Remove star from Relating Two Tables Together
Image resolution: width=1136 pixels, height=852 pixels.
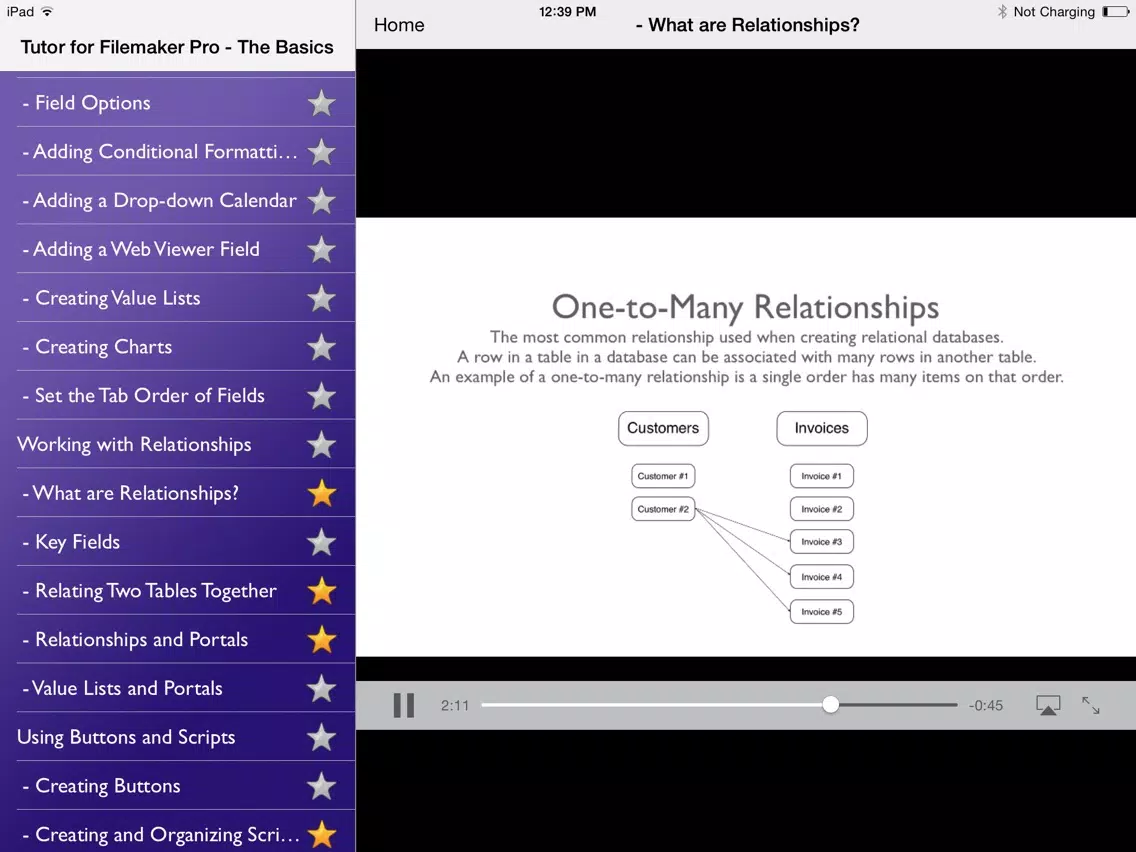[321, 591]
